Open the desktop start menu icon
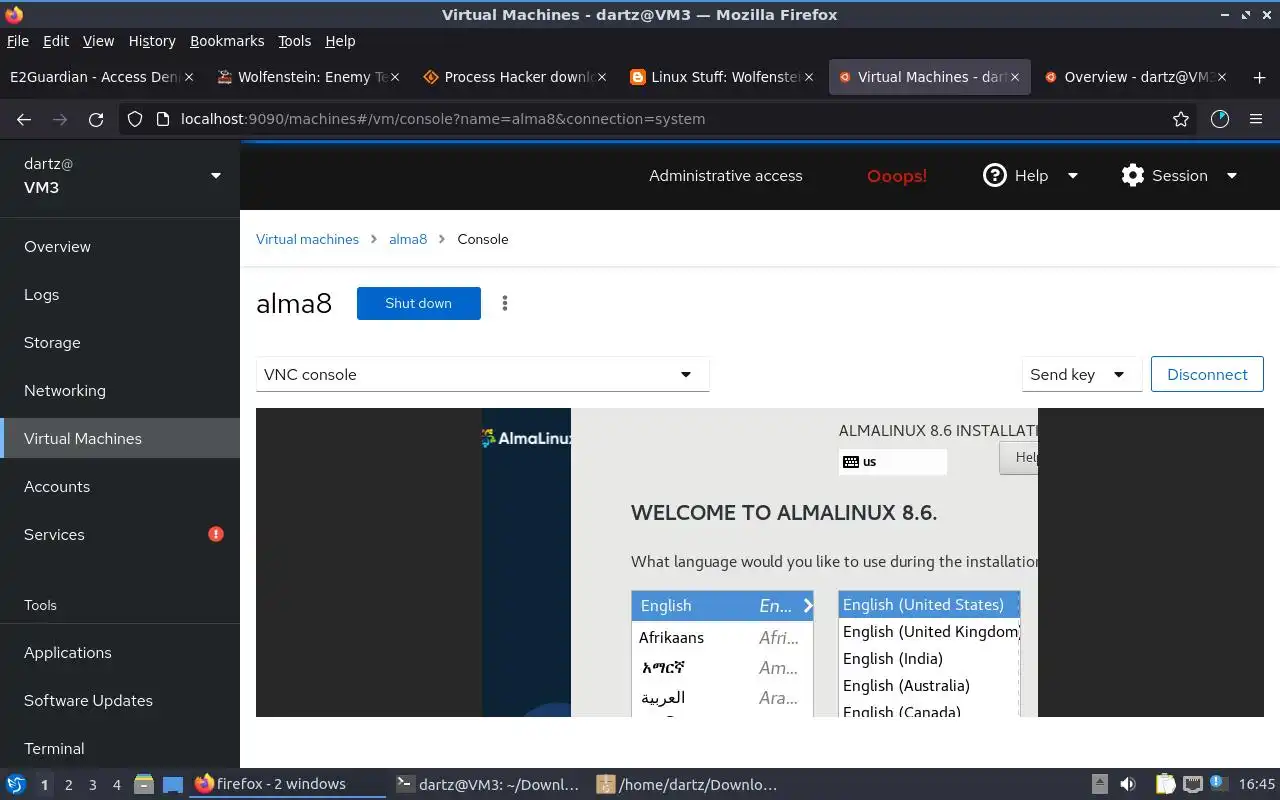The image size is (1280, 800). pyautogui.click(x=16, y=784)
